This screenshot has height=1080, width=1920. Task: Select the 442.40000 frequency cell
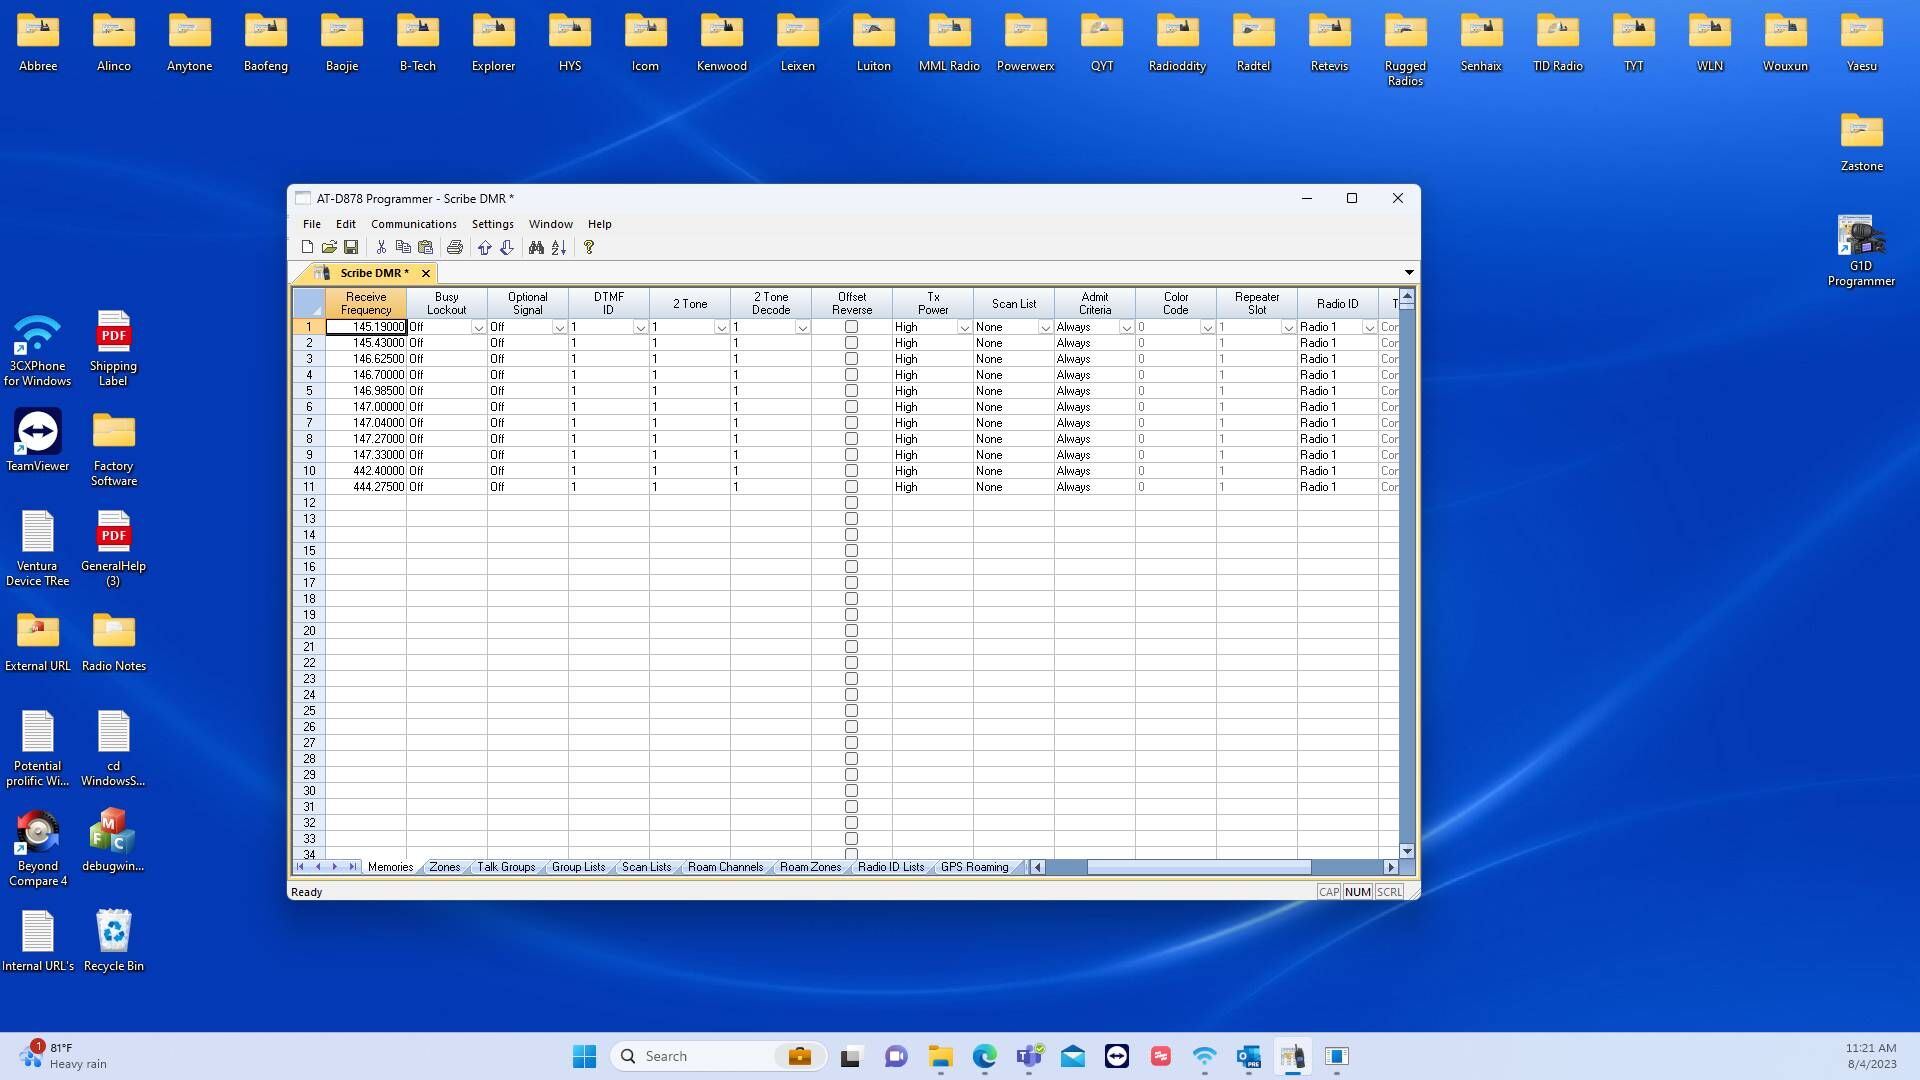(x=366, y=471)
